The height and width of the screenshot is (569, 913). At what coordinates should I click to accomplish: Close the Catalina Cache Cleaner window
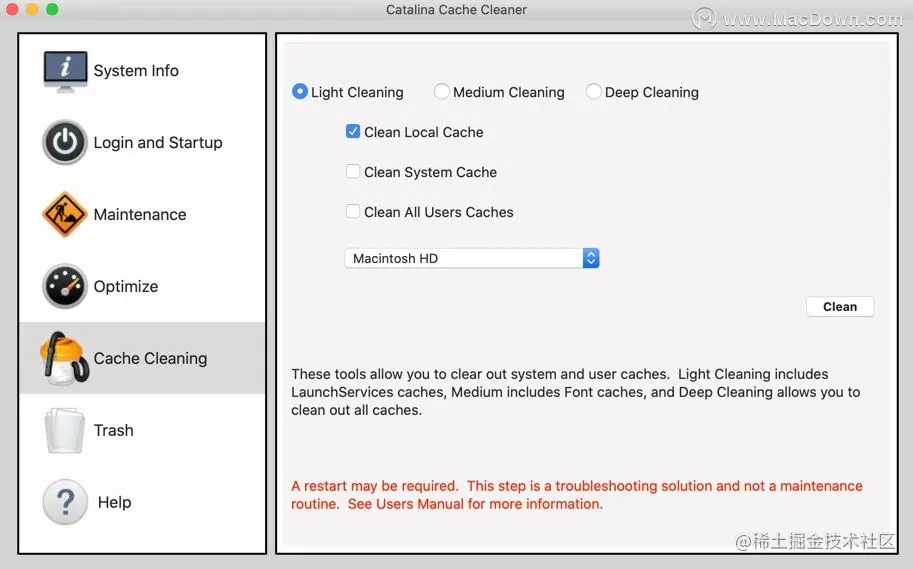point(11,9)
